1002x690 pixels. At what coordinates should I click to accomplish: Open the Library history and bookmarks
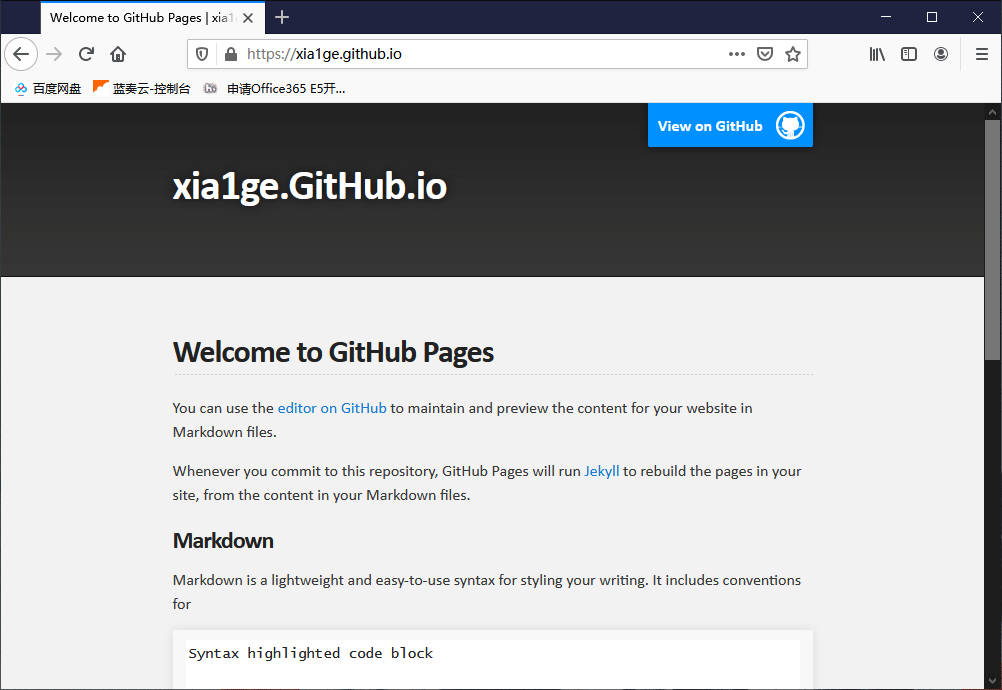click(x=877, y=54)
